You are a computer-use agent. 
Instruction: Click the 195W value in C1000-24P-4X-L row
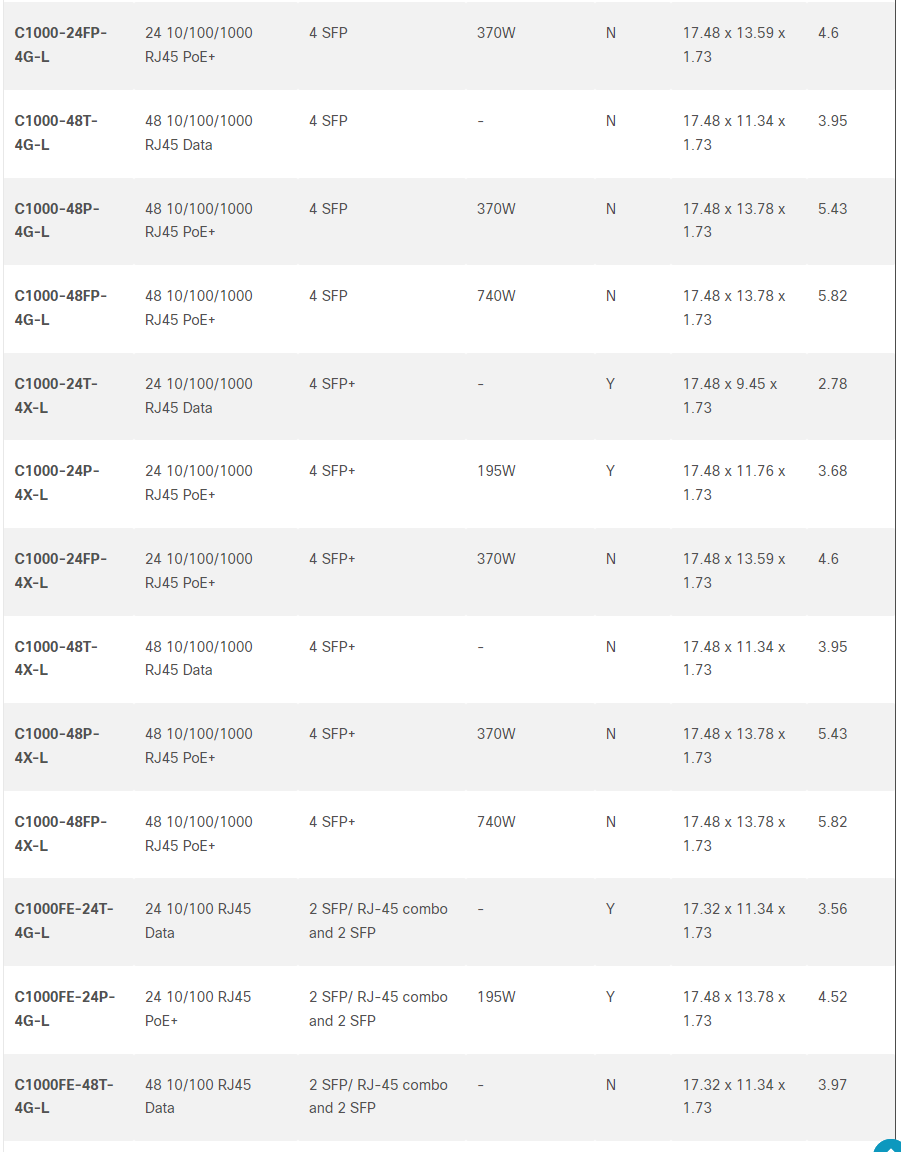tap(496, 470)
